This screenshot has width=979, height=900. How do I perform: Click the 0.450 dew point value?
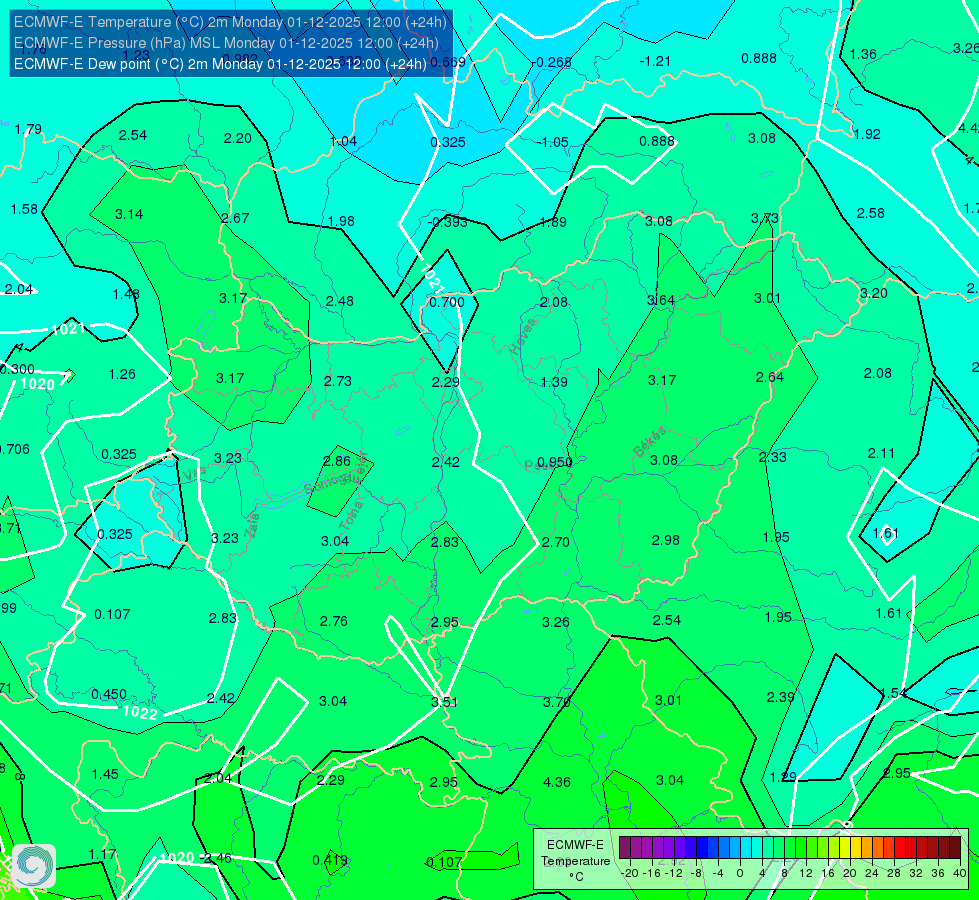pos(109,695)
